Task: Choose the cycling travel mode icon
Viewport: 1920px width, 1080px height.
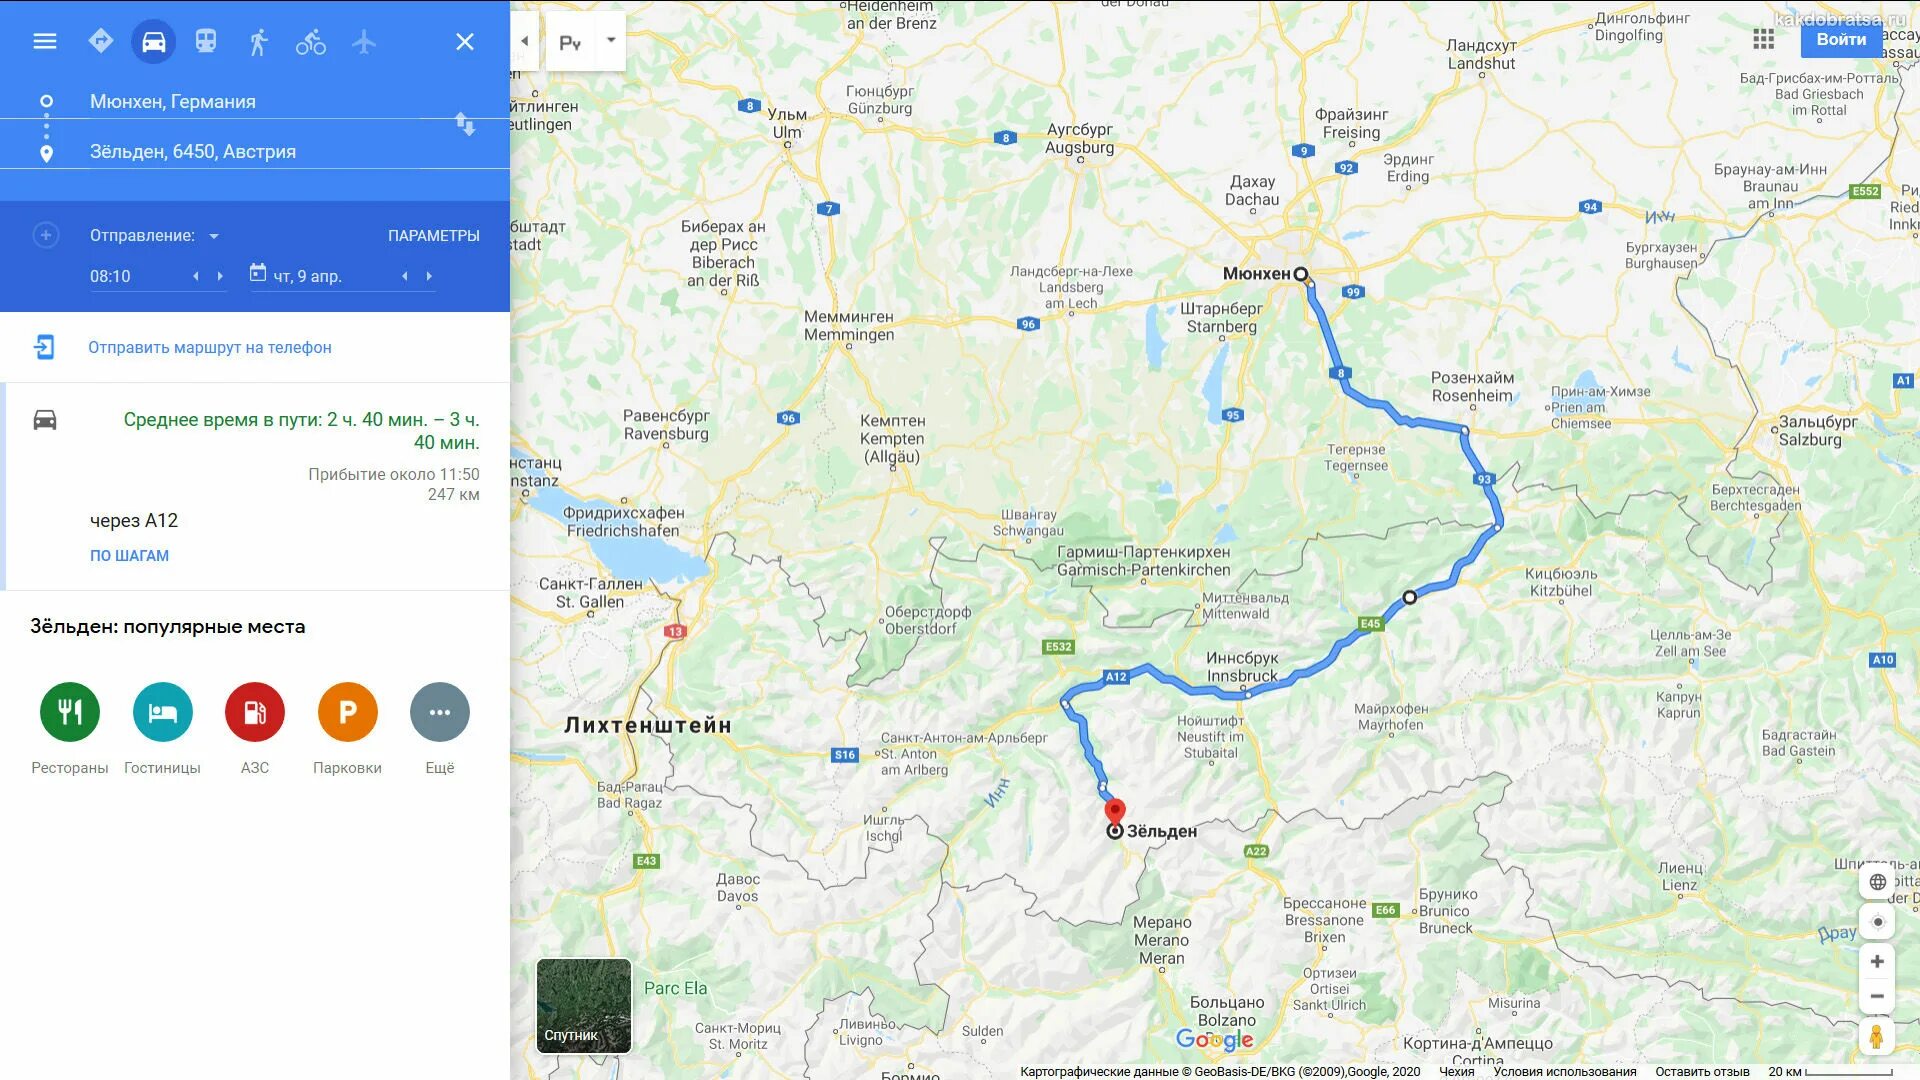Action: (x=311, y=42)
